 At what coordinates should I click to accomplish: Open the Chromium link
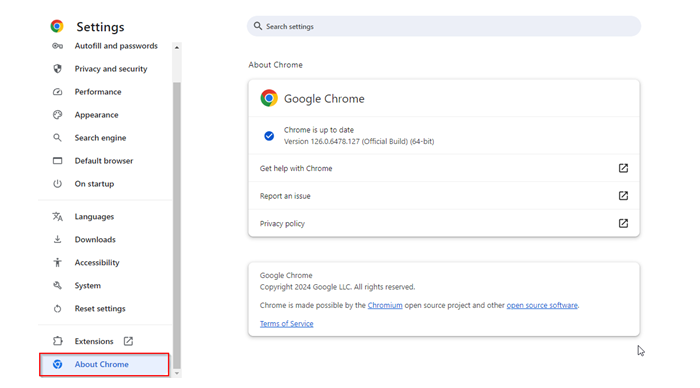(385, 305)
